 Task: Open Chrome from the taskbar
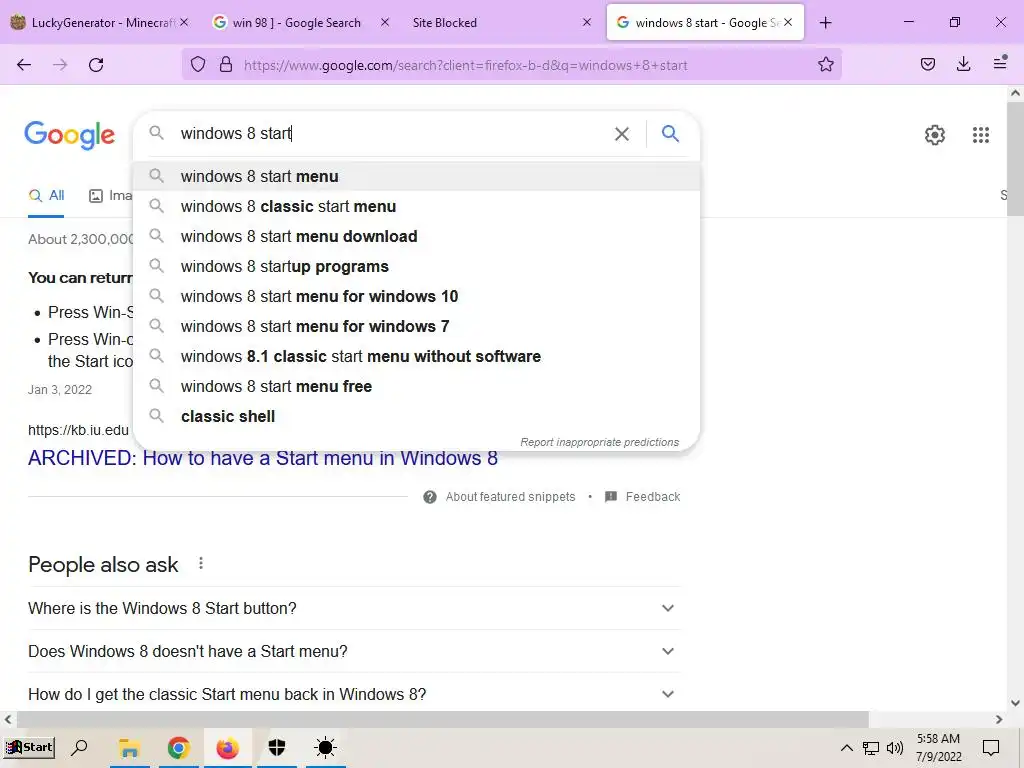(178, 748)
